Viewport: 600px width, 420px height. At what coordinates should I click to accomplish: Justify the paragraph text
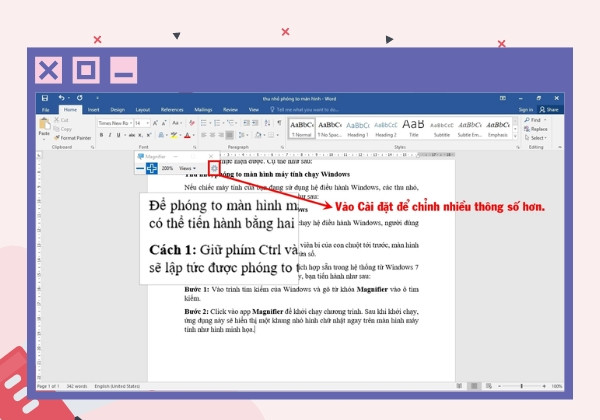coord(230,135)
